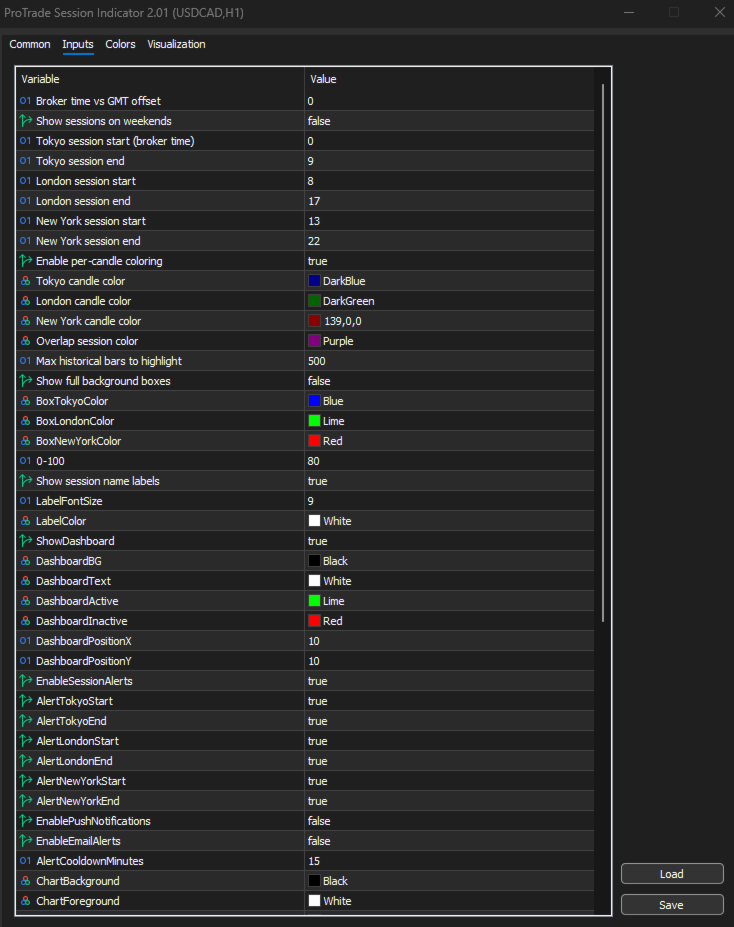Click the boolean icon beside EnableSessionAlerts
The image size is (734, 927).
[x=26, y=681]
